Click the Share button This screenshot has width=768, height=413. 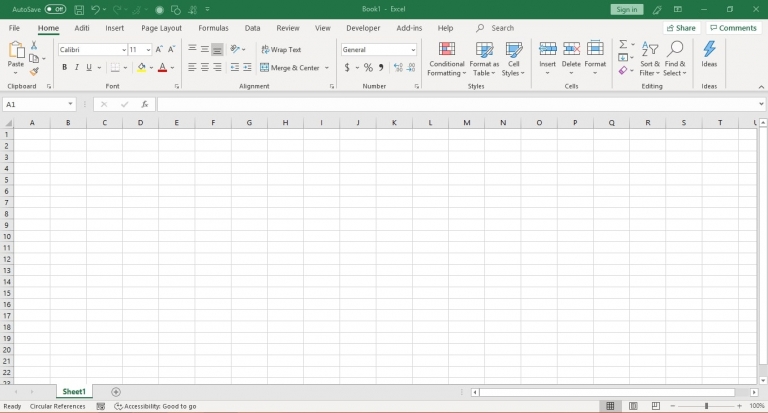681,28
